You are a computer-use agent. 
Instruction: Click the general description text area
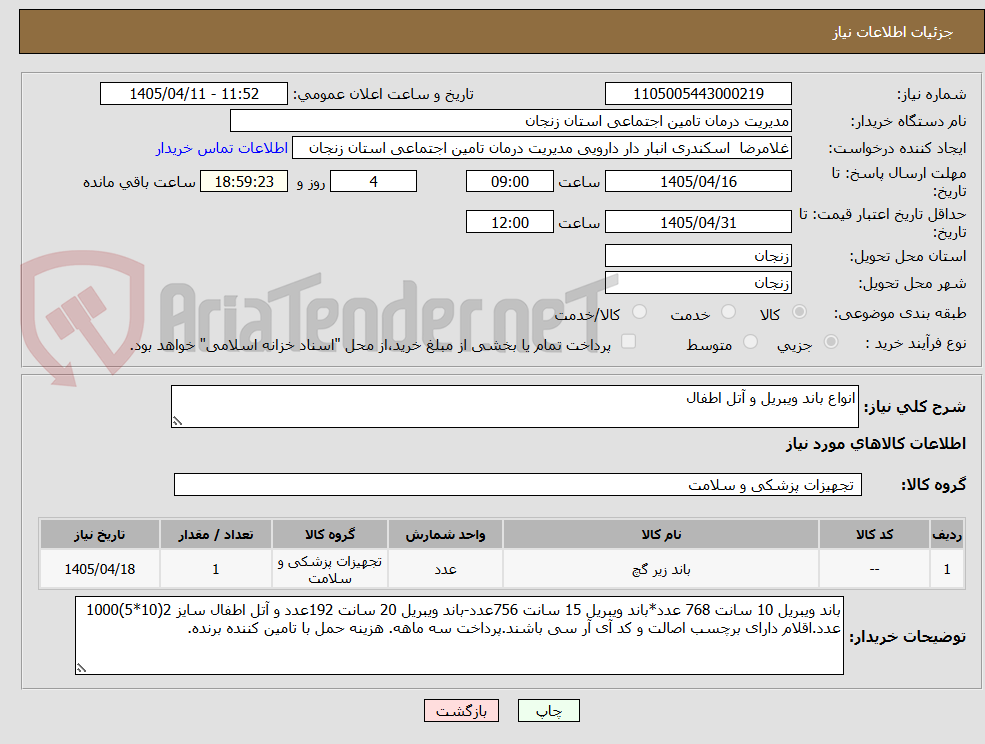(514, 407)
